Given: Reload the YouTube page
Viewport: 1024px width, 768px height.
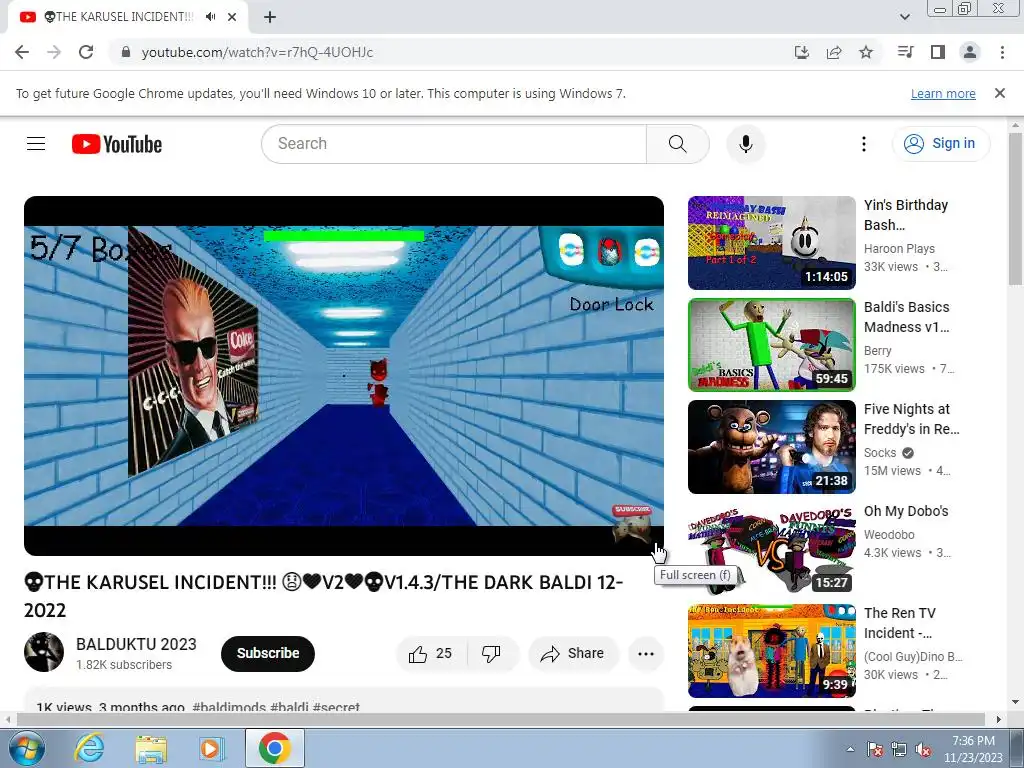Looking at the screenshot, I should (86, 52).
